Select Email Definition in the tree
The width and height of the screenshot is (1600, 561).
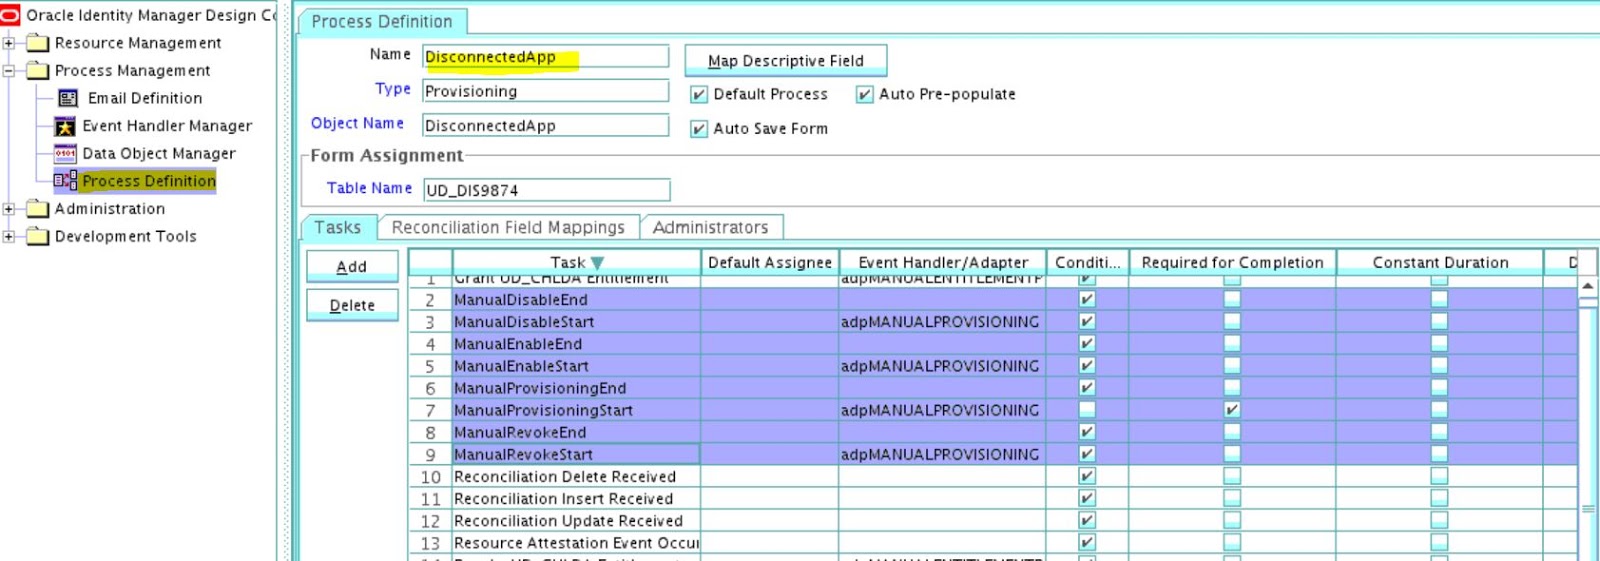tap(145, 98)
